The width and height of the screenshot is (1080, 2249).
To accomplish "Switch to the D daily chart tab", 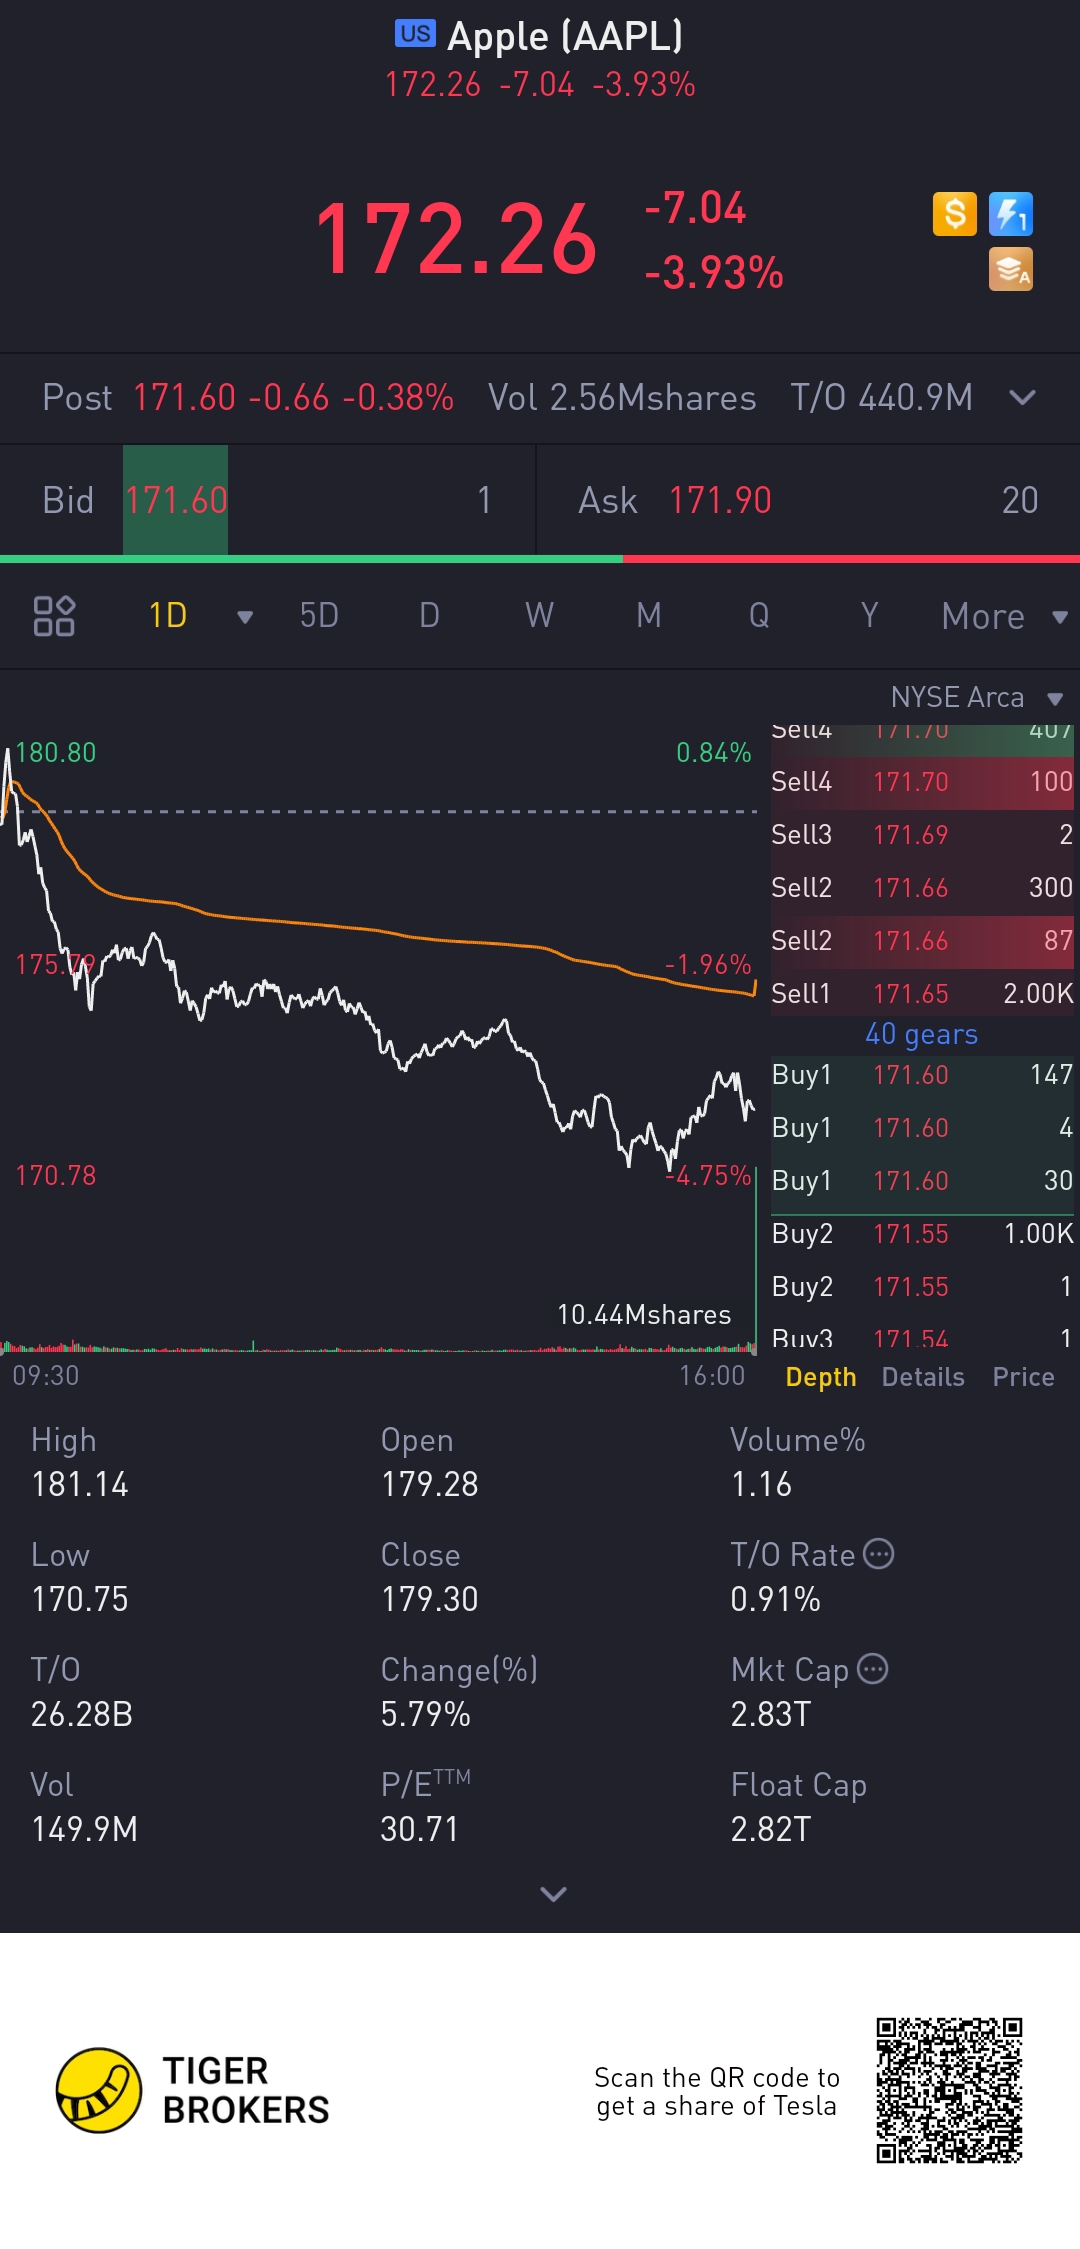I will point(429,616).
